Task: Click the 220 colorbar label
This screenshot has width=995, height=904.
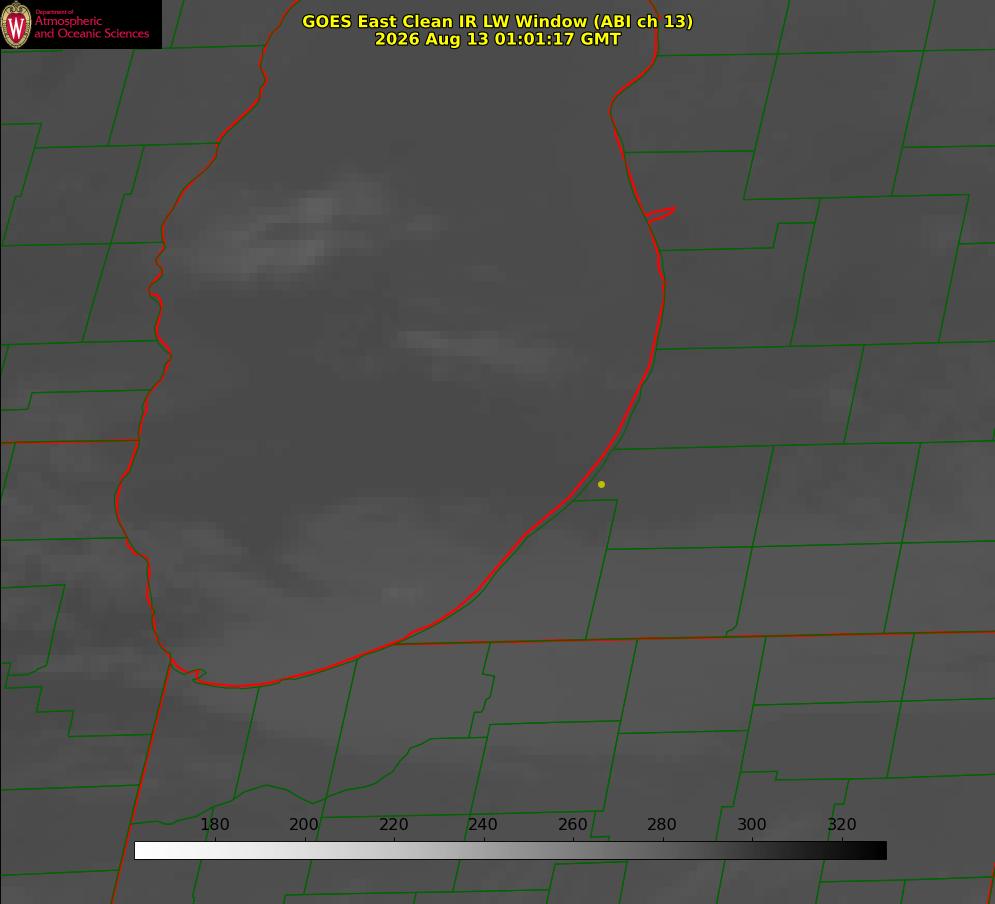Action: [393, 824]
